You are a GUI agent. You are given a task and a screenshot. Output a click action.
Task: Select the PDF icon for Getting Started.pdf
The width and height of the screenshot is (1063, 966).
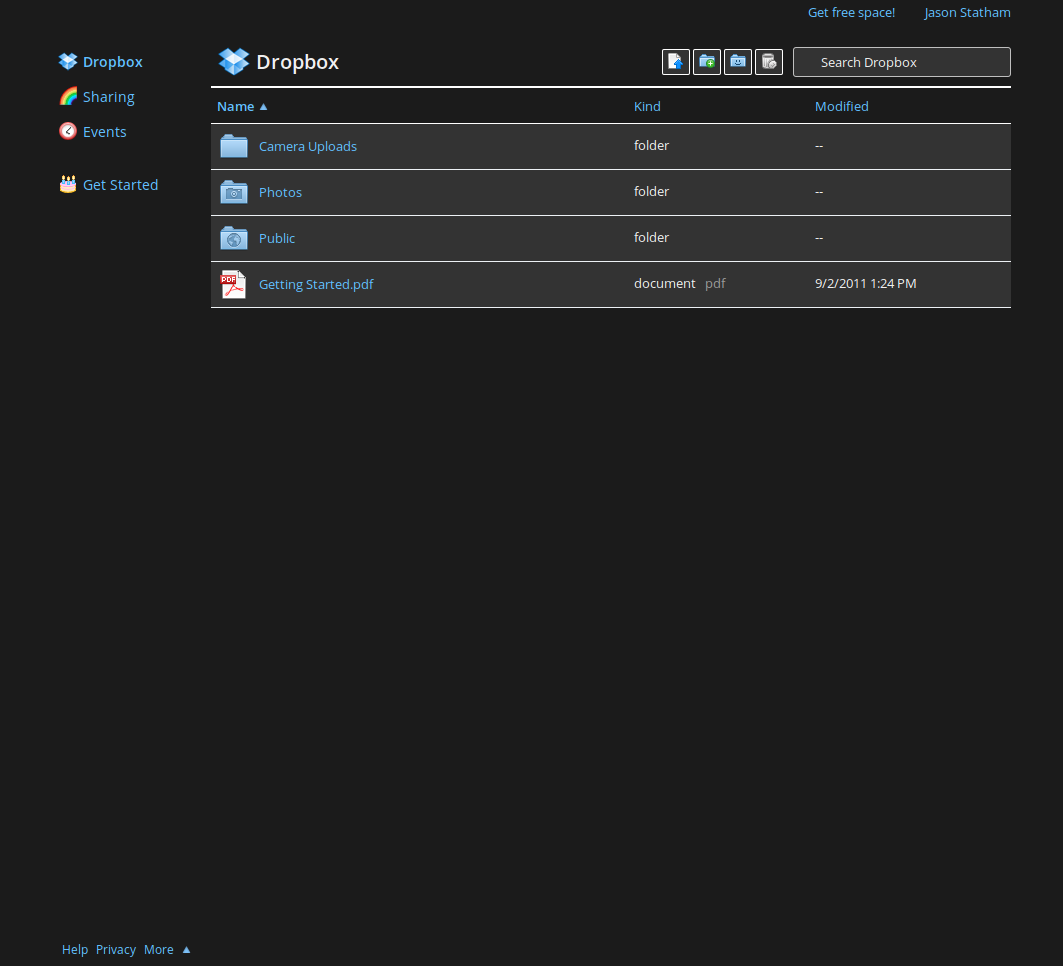[x=233, y=284]
